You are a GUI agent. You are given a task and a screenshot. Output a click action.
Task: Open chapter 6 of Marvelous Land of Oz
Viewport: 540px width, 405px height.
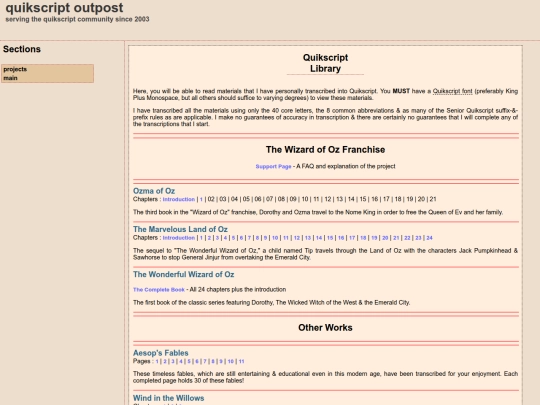click(241, 238)
